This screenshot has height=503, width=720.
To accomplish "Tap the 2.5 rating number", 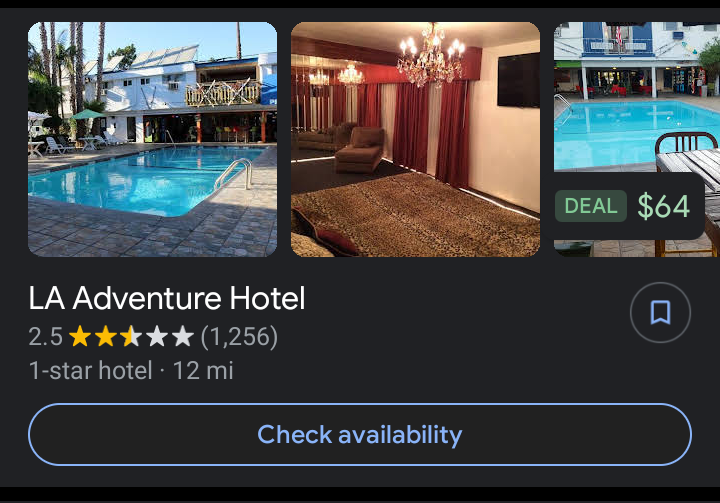I will pos(45,337).
